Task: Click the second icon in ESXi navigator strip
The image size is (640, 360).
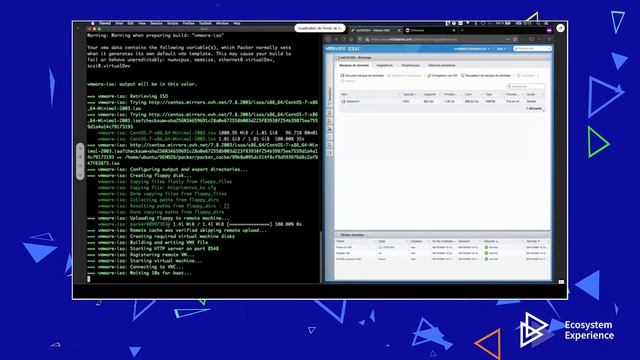Action: click(330, 121)
